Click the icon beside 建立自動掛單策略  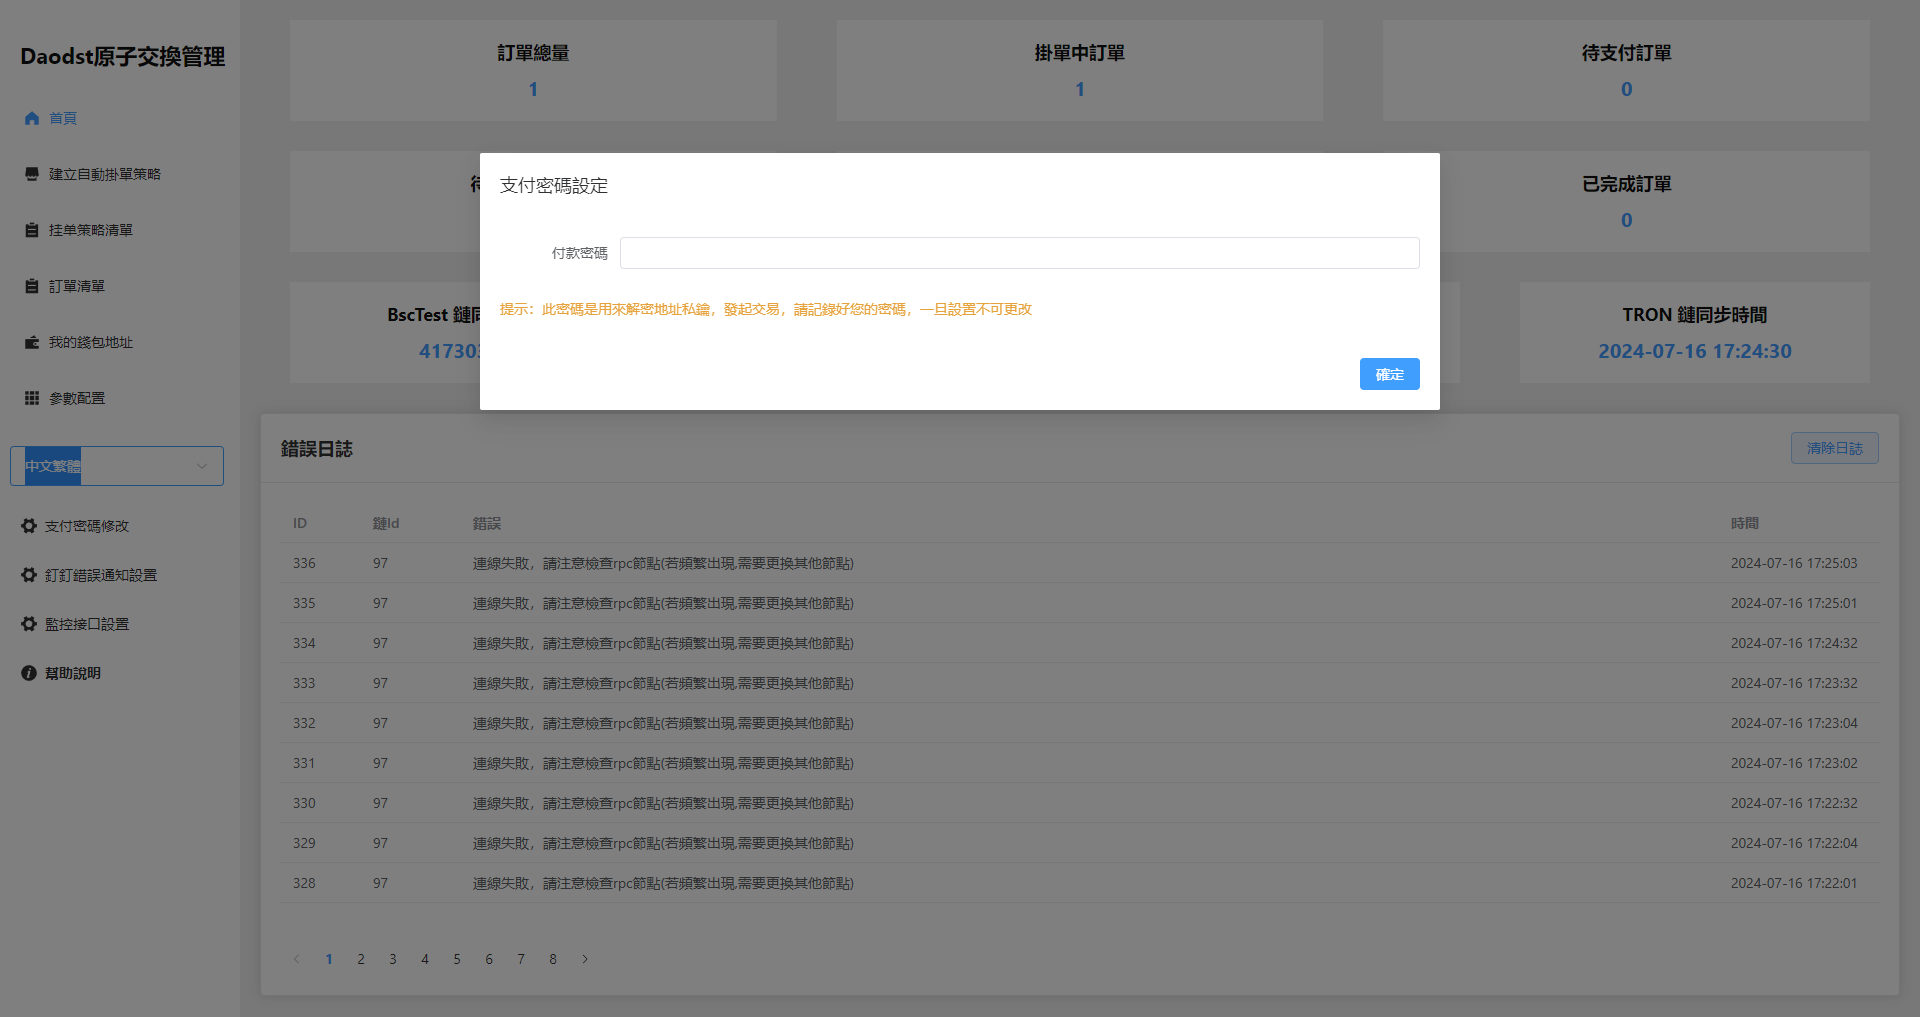[32, 174]
